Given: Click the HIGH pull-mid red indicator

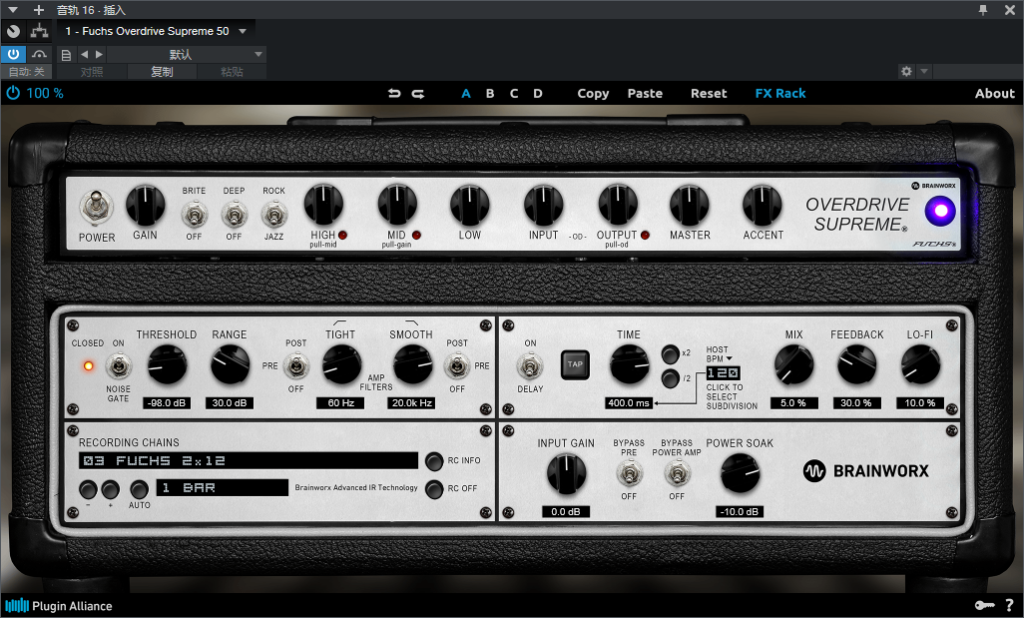Looking at the screenshot, I should 342,235.
